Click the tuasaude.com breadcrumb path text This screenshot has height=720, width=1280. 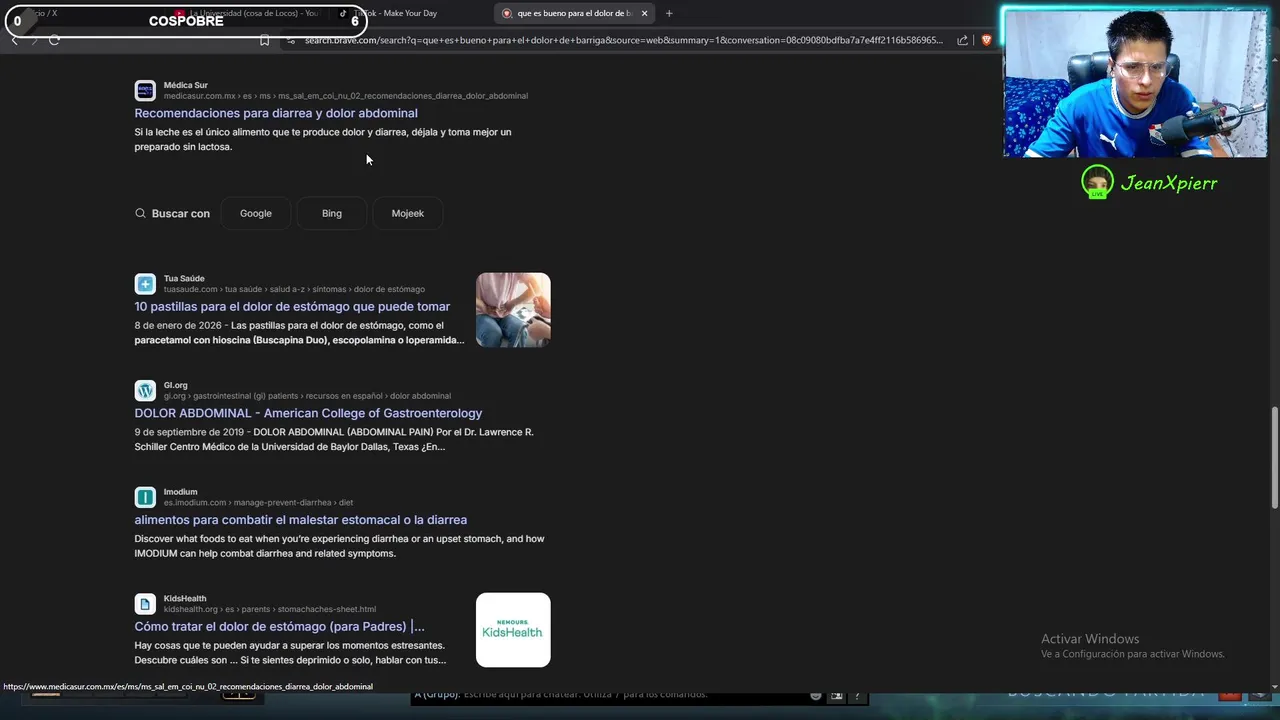tap(294, 289)
